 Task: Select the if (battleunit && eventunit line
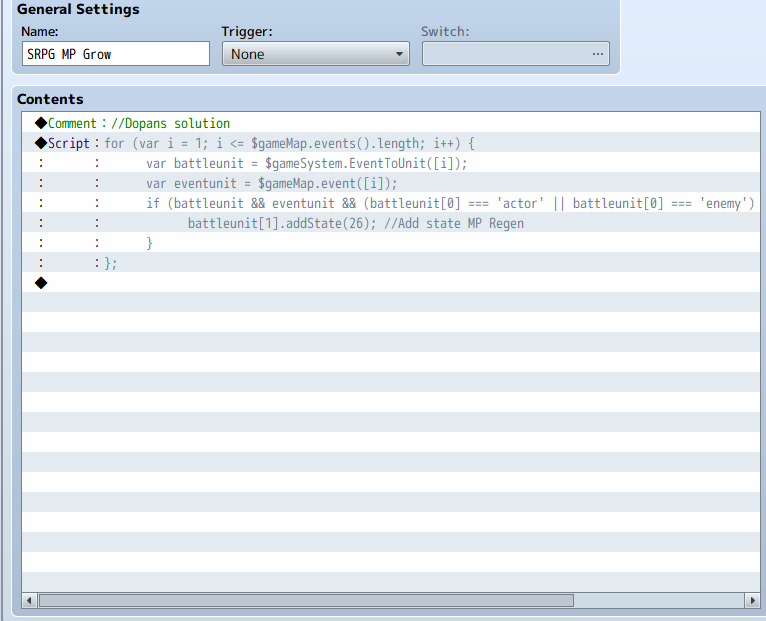[x=391, y=203]
